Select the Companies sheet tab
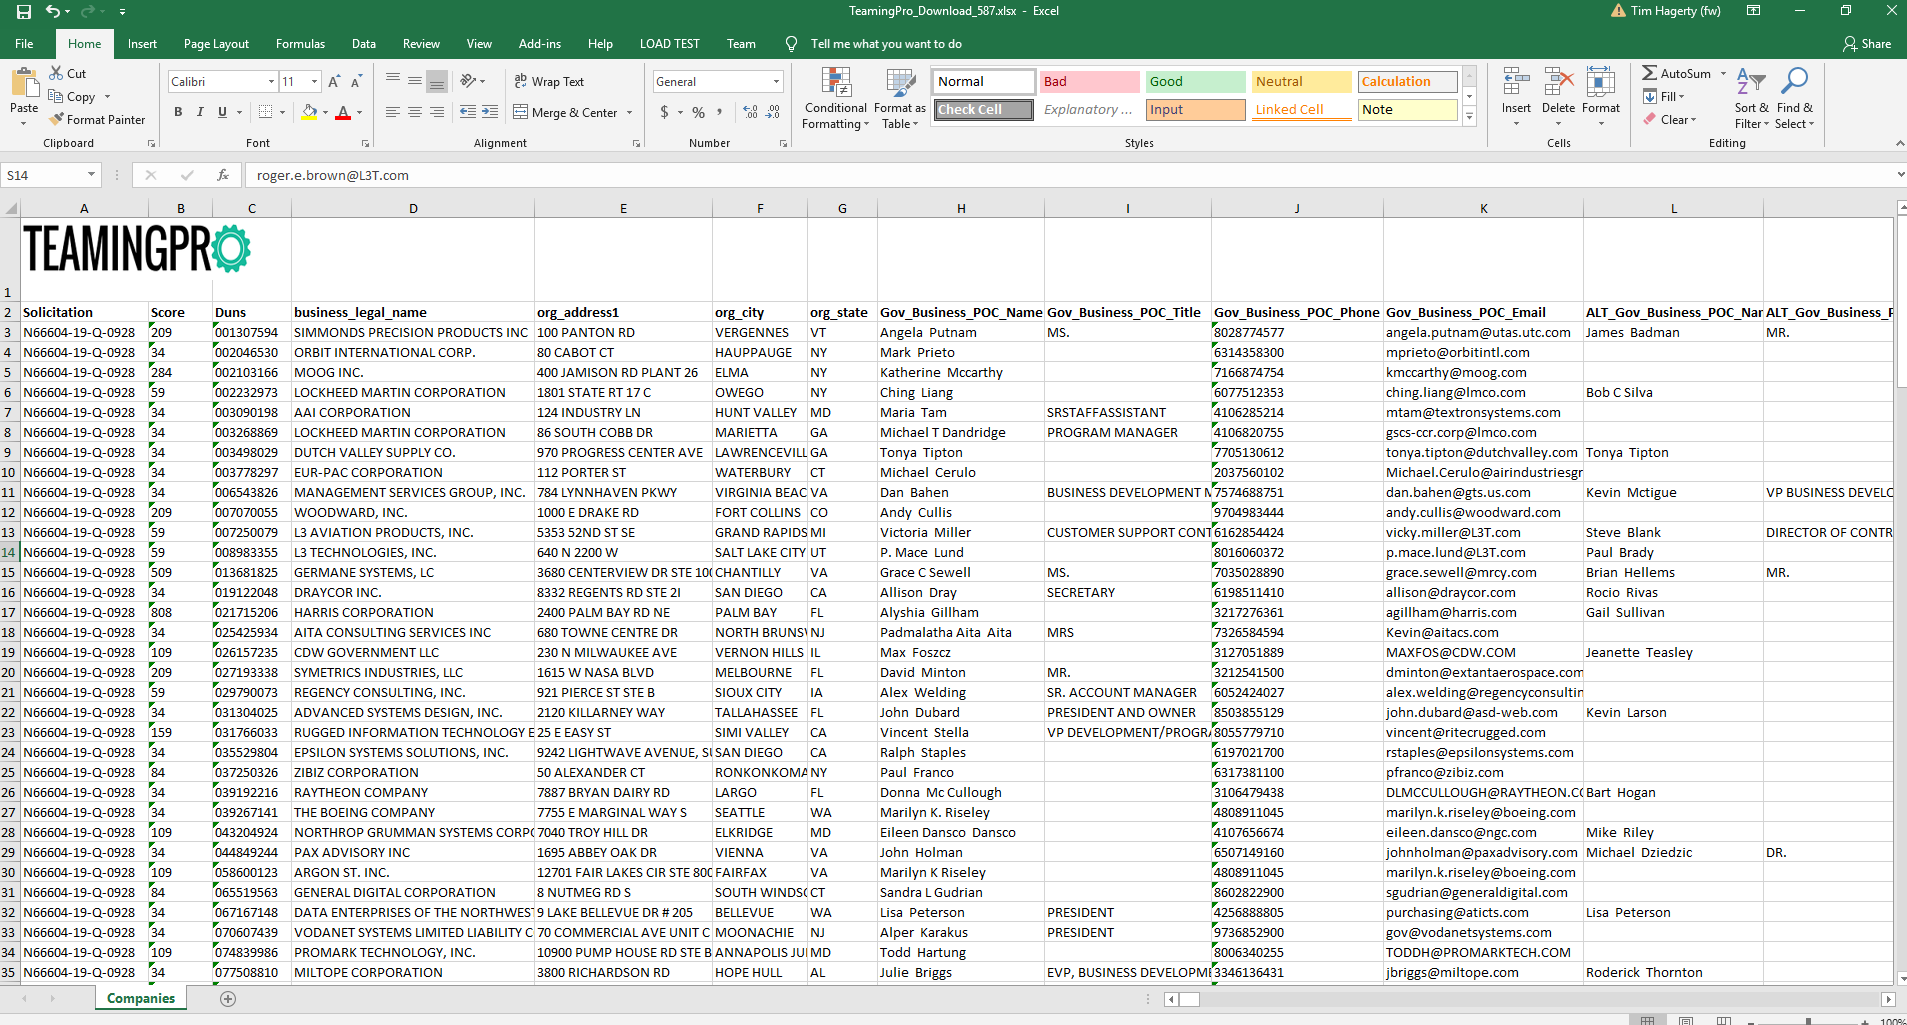This screenshot has height=1025, width=1907. coord(141,998)
